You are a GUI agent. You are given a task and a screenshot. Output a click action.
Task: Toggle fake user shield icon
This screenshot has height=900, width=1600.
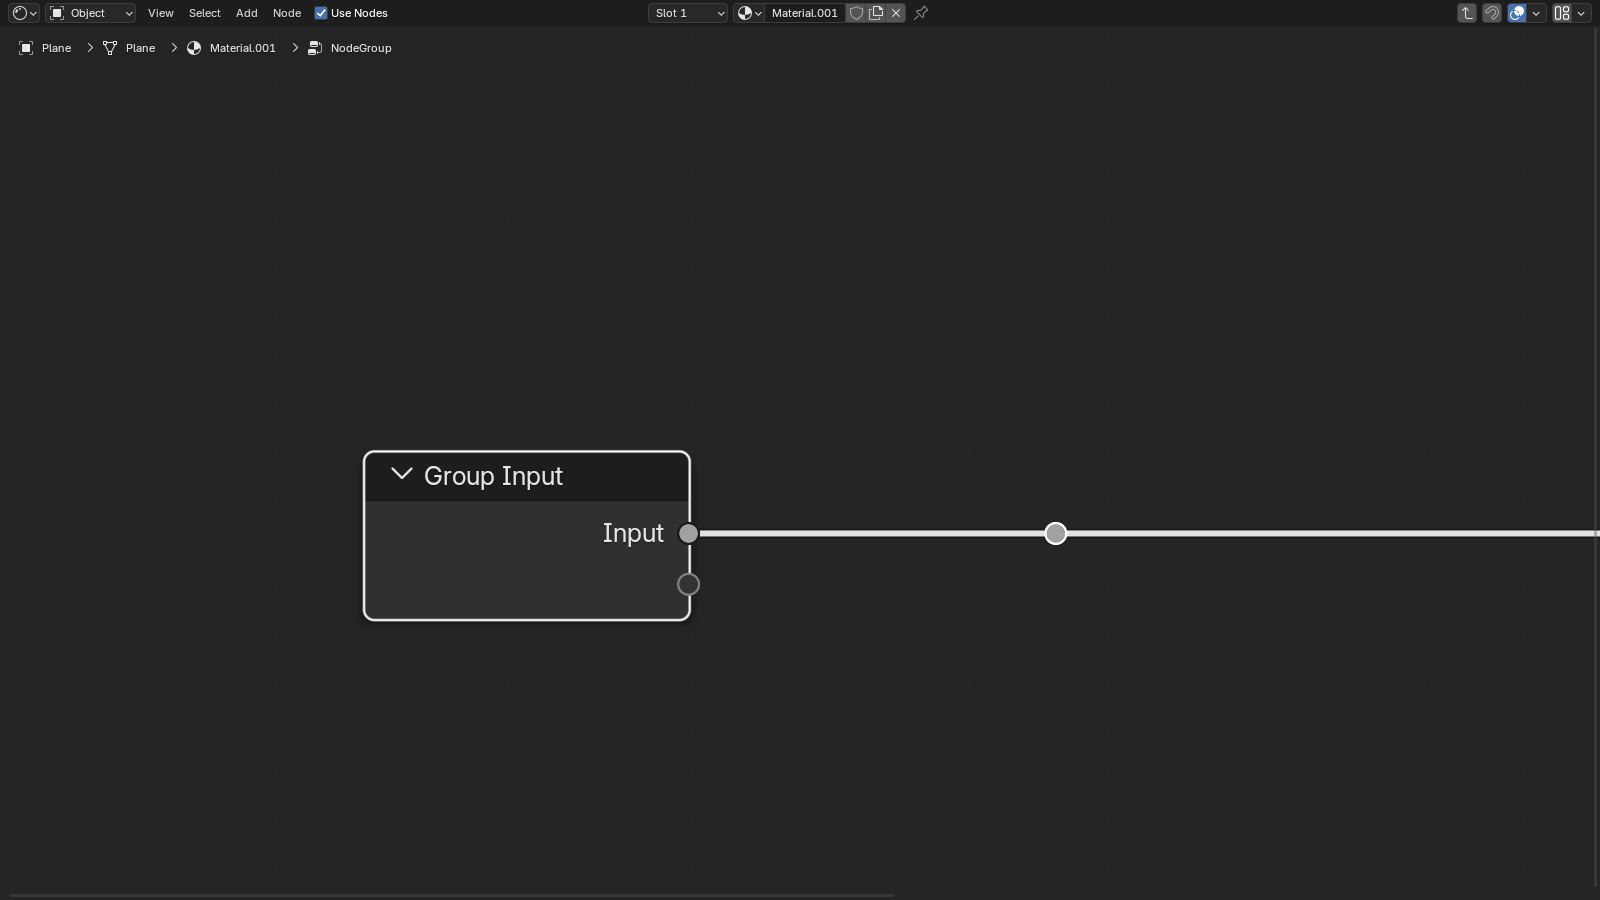(x=856, y=13)
